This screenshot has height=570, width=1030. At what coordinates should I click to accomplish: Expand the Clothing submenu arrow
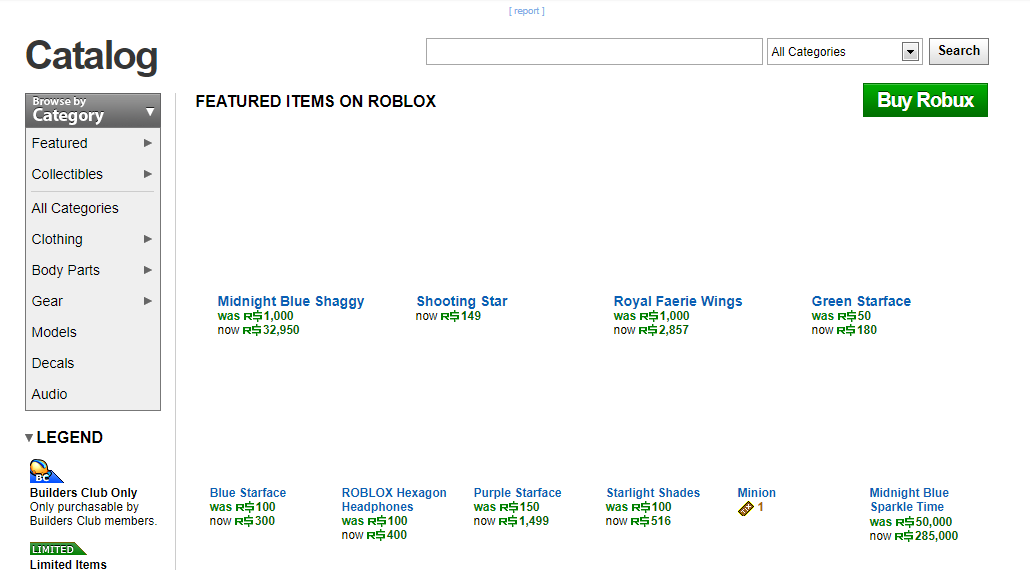pos(148,239)
